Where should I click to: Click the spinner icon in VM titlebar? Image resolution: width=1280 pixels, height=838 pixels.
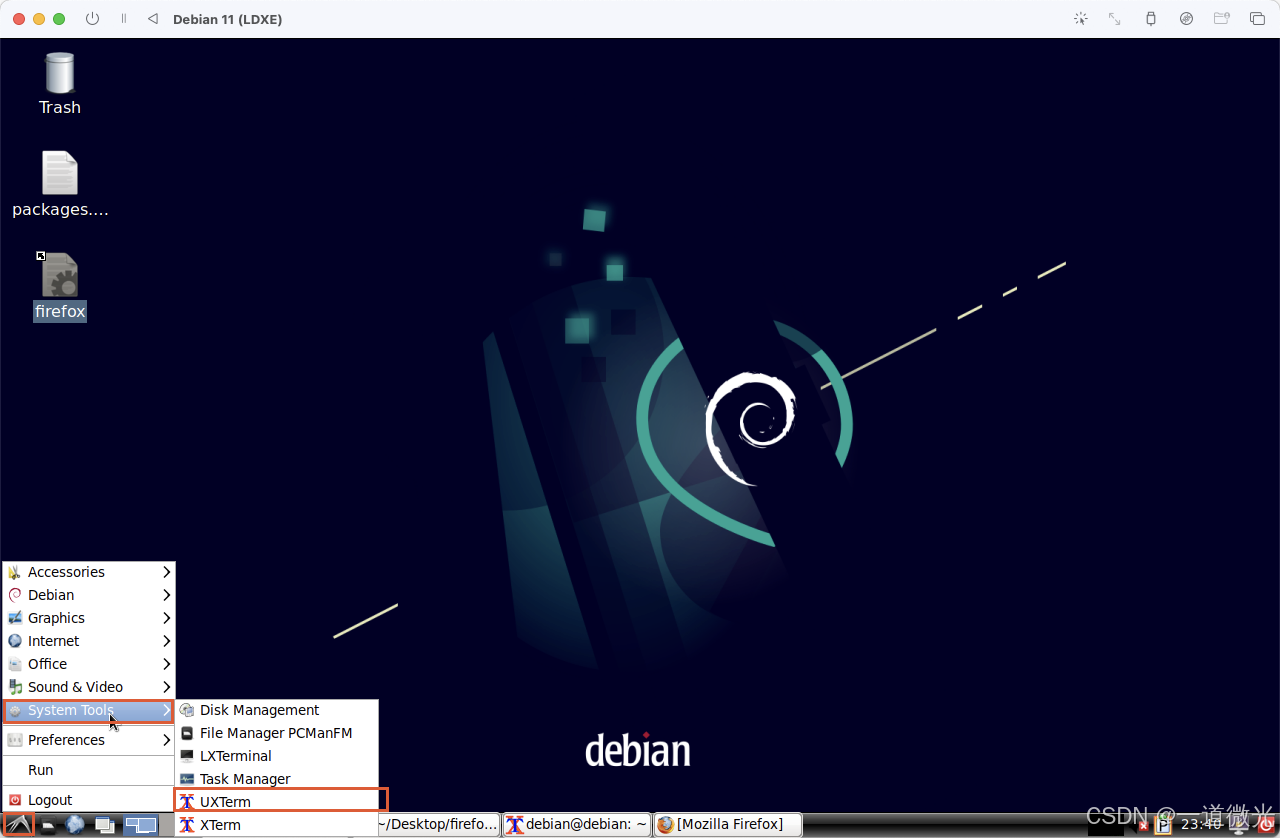[x=1080, y=19]
